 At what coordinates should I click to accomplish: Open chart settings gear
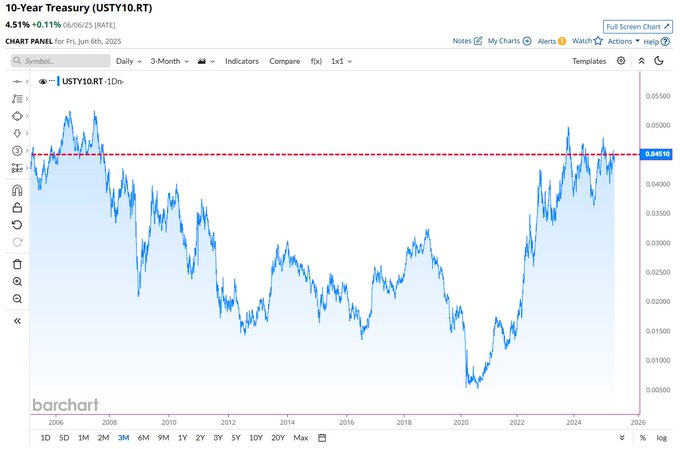click(621, 61)
